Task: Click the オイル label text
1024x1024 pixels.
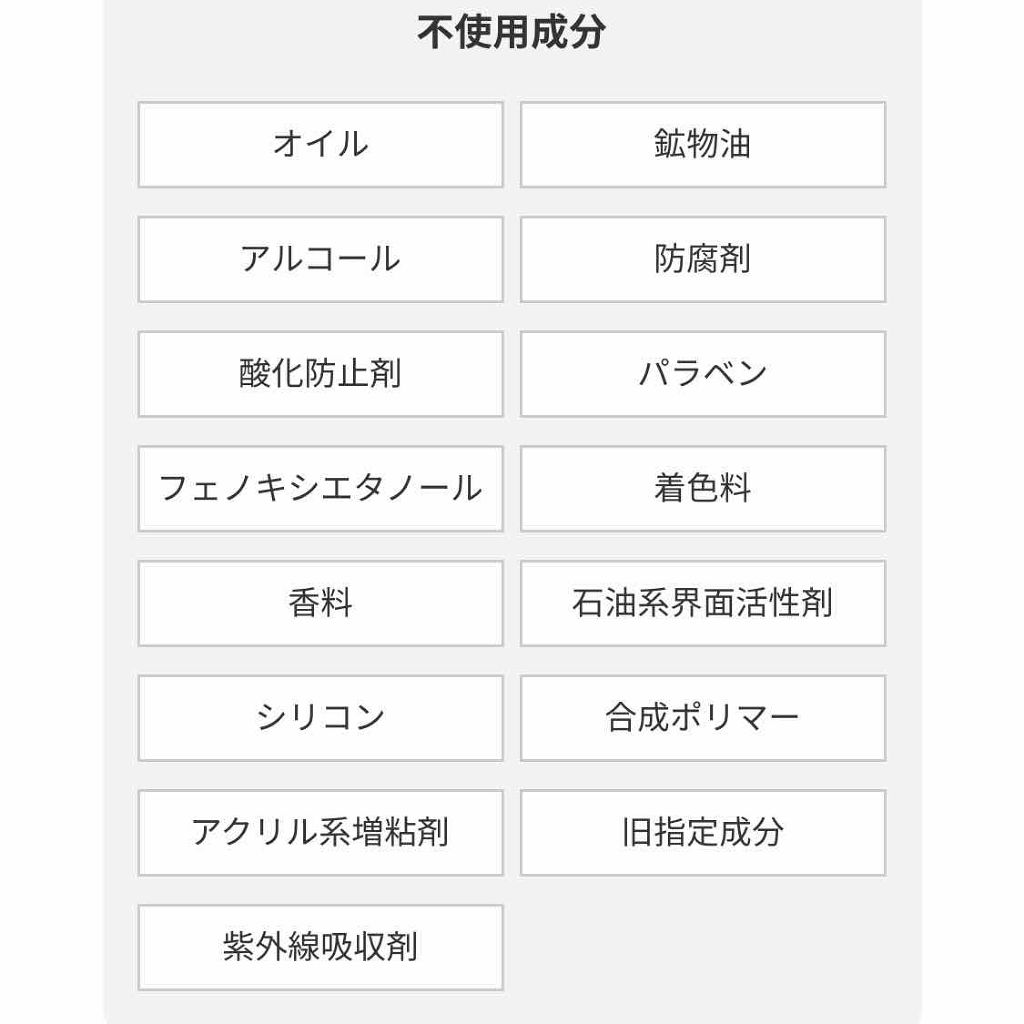Action: pyautogui.click(x=320, y=145)
